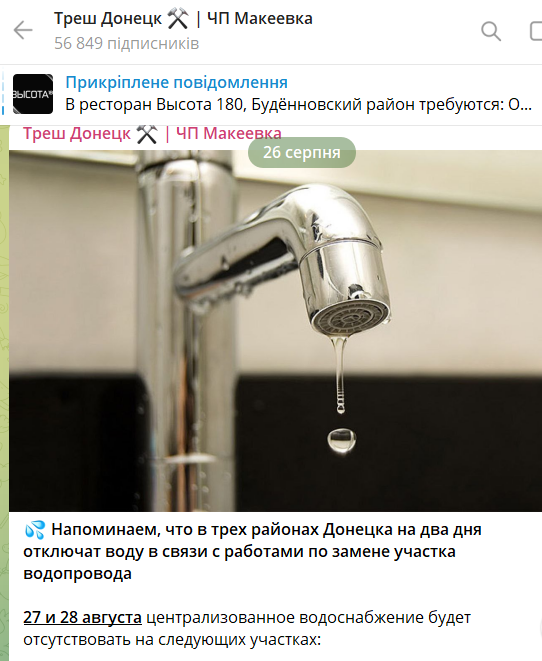
Task: Go back using the left arrow
Action: 23,30
